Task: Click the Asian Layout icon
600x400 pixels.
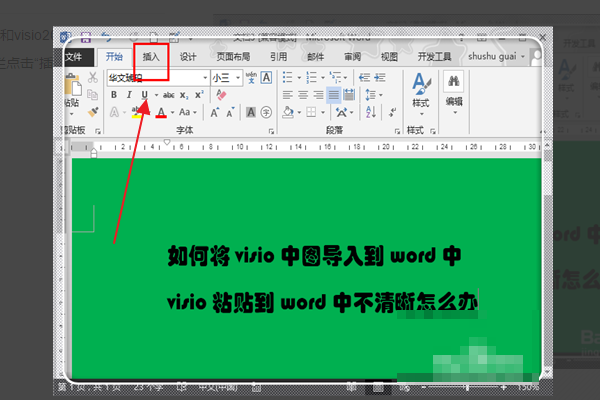Action: pyautogui.click(x=341, y=112)
